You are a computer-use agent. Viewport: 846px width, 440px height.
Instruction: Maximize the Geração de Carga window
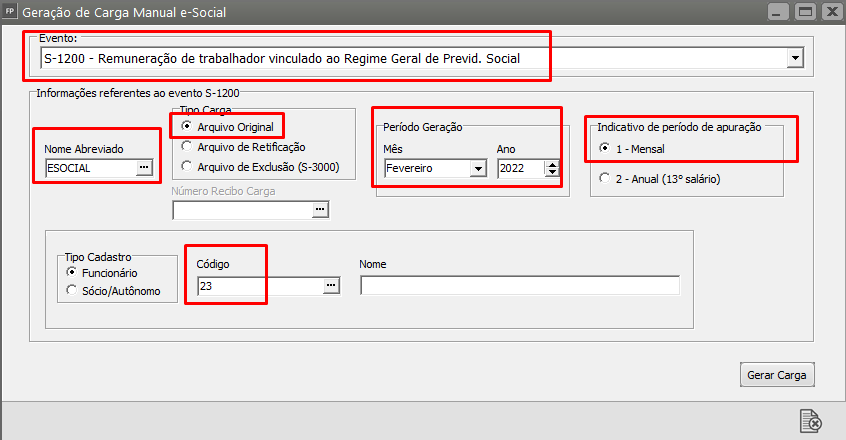click(x=806, y=11)
